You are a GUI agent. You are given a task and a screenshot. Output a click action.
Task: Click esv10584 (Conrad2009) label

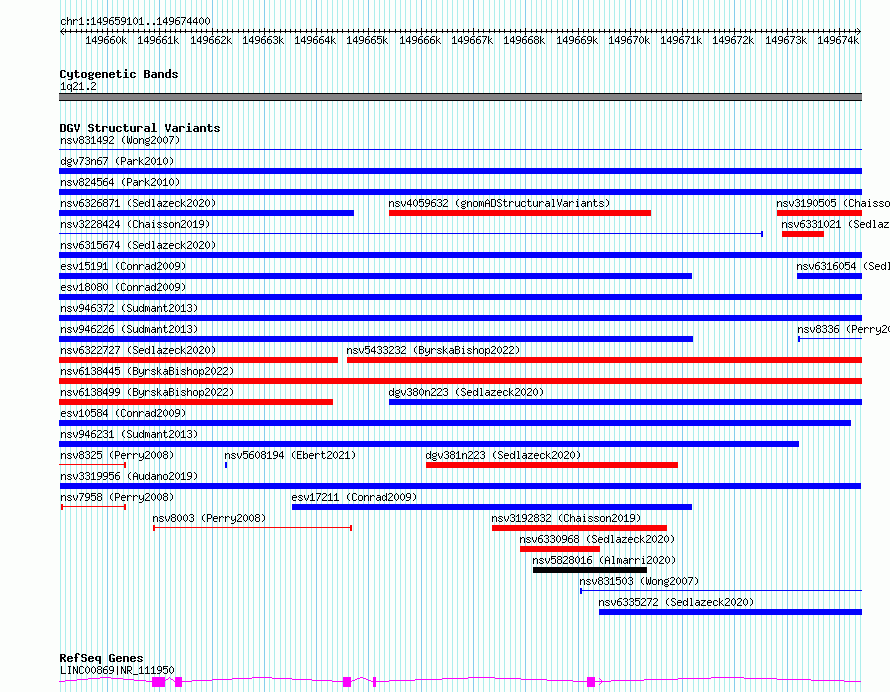123,413
